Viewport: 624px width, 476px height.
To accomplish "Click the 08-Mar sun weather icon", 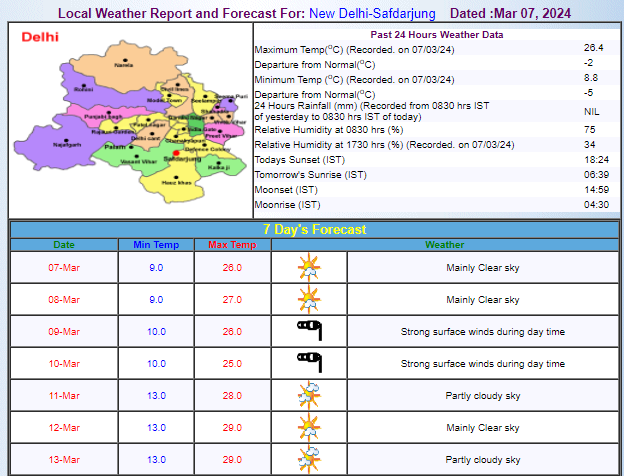I will click(309, 299).
